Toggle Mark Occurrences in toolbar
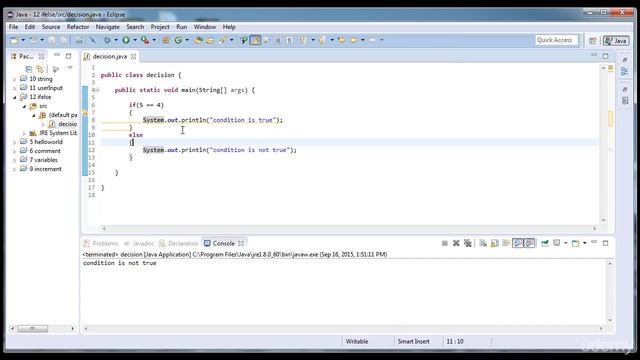The width and height of the screenshot is (640, 360). click(x=255, y=40)
